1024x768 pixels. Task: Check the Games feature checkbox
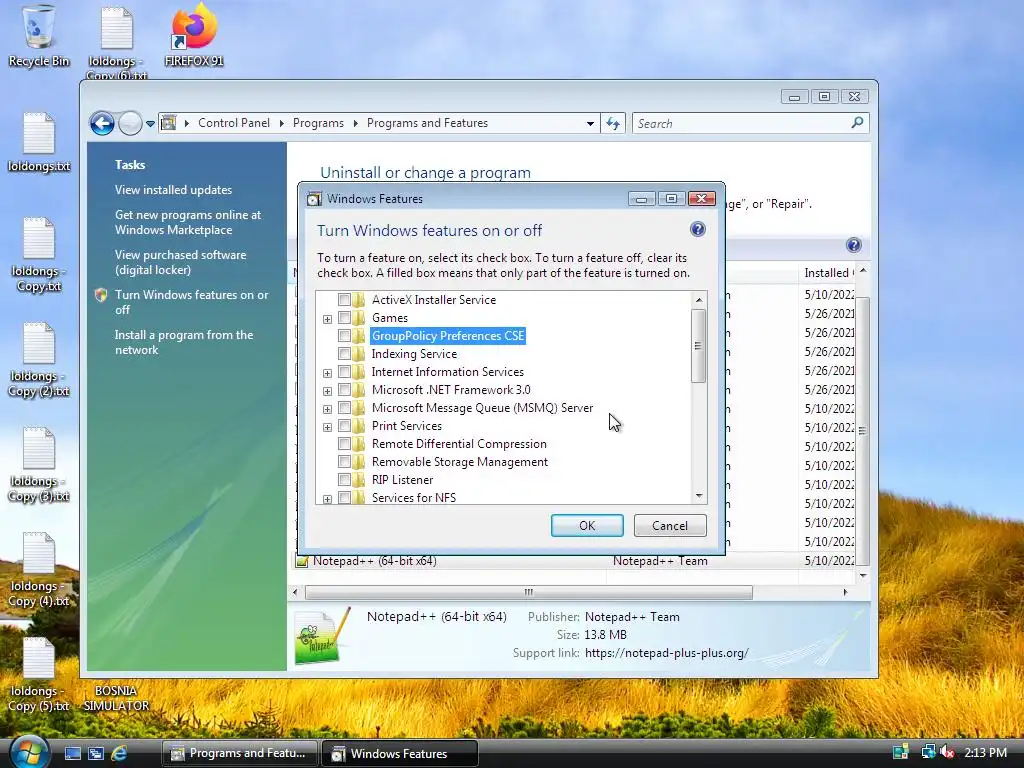click(344, 317)
